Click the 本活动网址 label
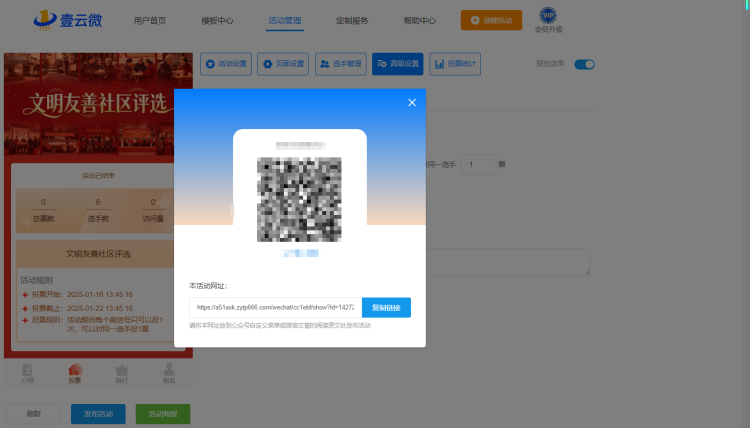750x428 pixels. click(x=208, y=286)
